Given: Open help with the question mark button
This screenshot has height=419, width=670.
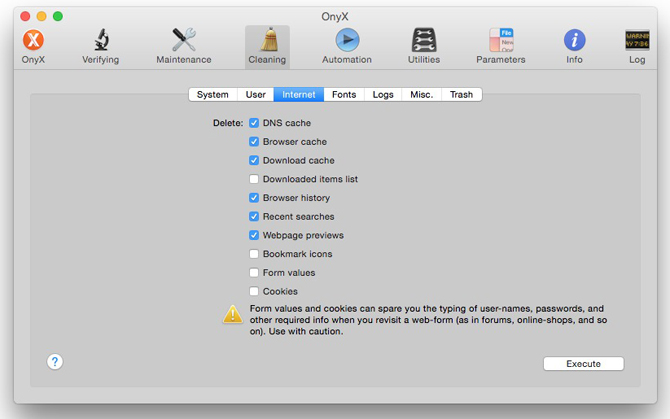Looking at the screenshot, I should click(x=55, y=362).
